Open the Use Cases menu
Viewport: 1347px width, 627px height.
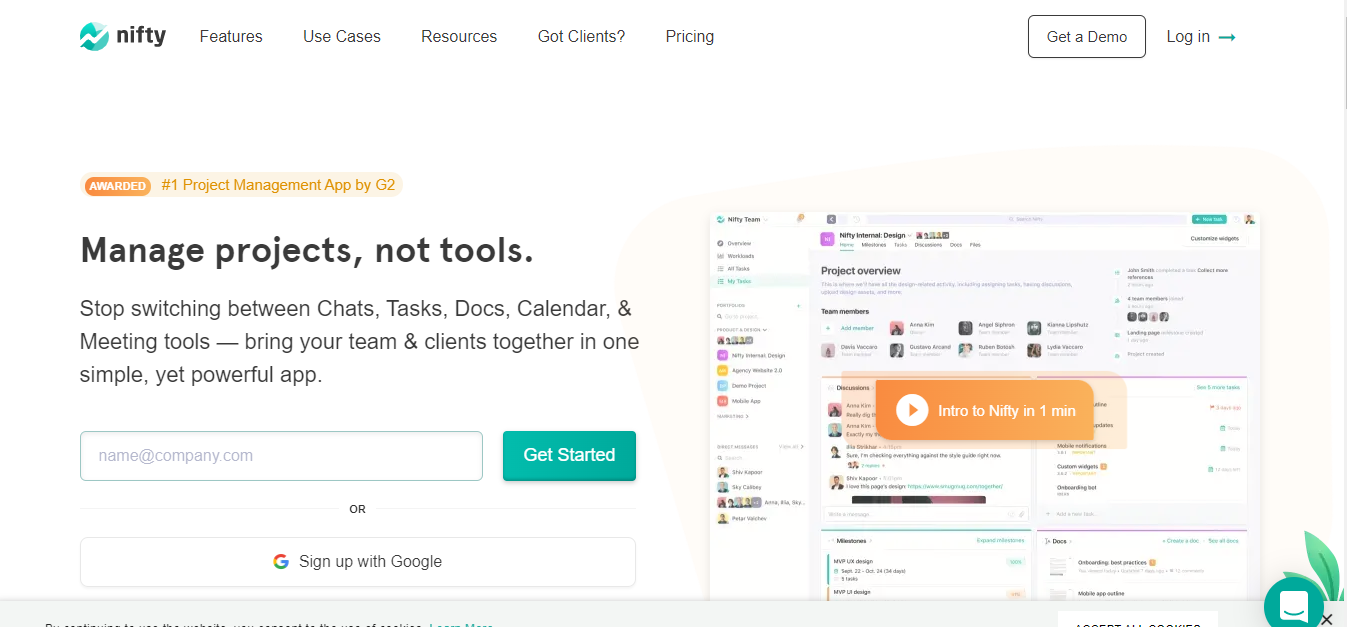click(x=342, y=37)
